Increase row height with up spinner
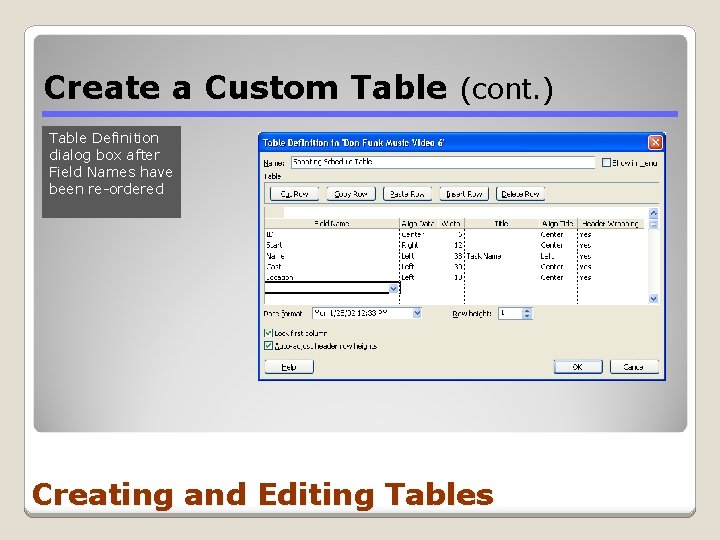This screenshot has width=720, height=540. [x=527, y=310]
